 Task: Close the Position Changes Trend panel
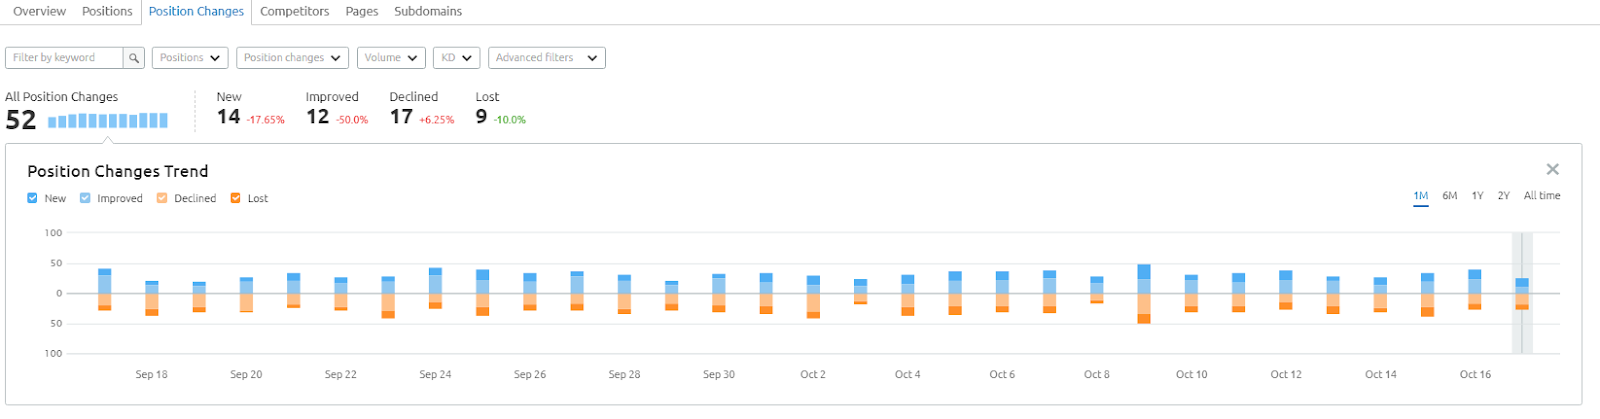tap(1552, 170)
